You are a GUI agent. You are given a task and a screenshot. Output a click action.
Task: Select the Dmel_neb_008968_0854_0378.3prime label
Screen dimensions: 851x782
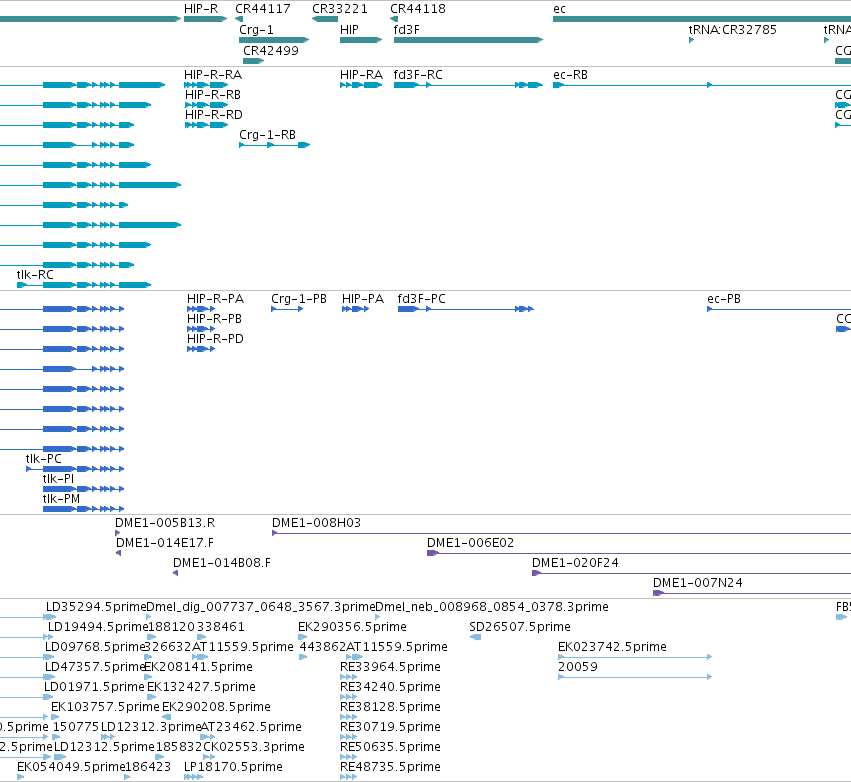tap(492, 607)
